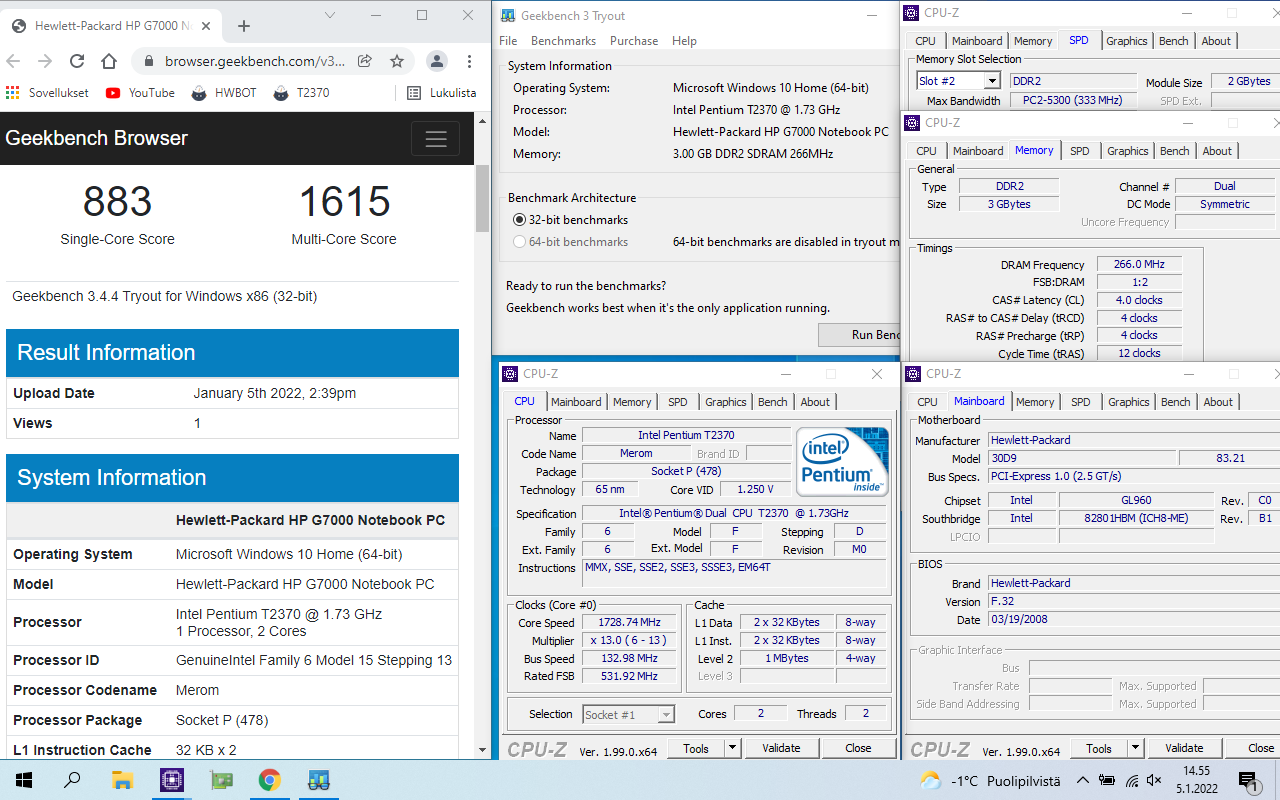The image size is (1280, 800).
Task: Share this page from the address bar
Action: (365, 61)
